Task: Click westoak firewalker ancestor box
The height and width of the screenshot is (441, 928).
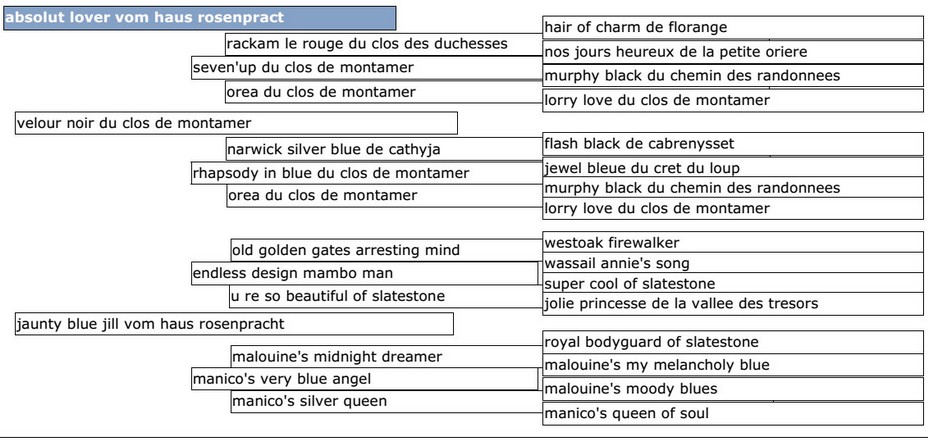Action: point(733,242)
